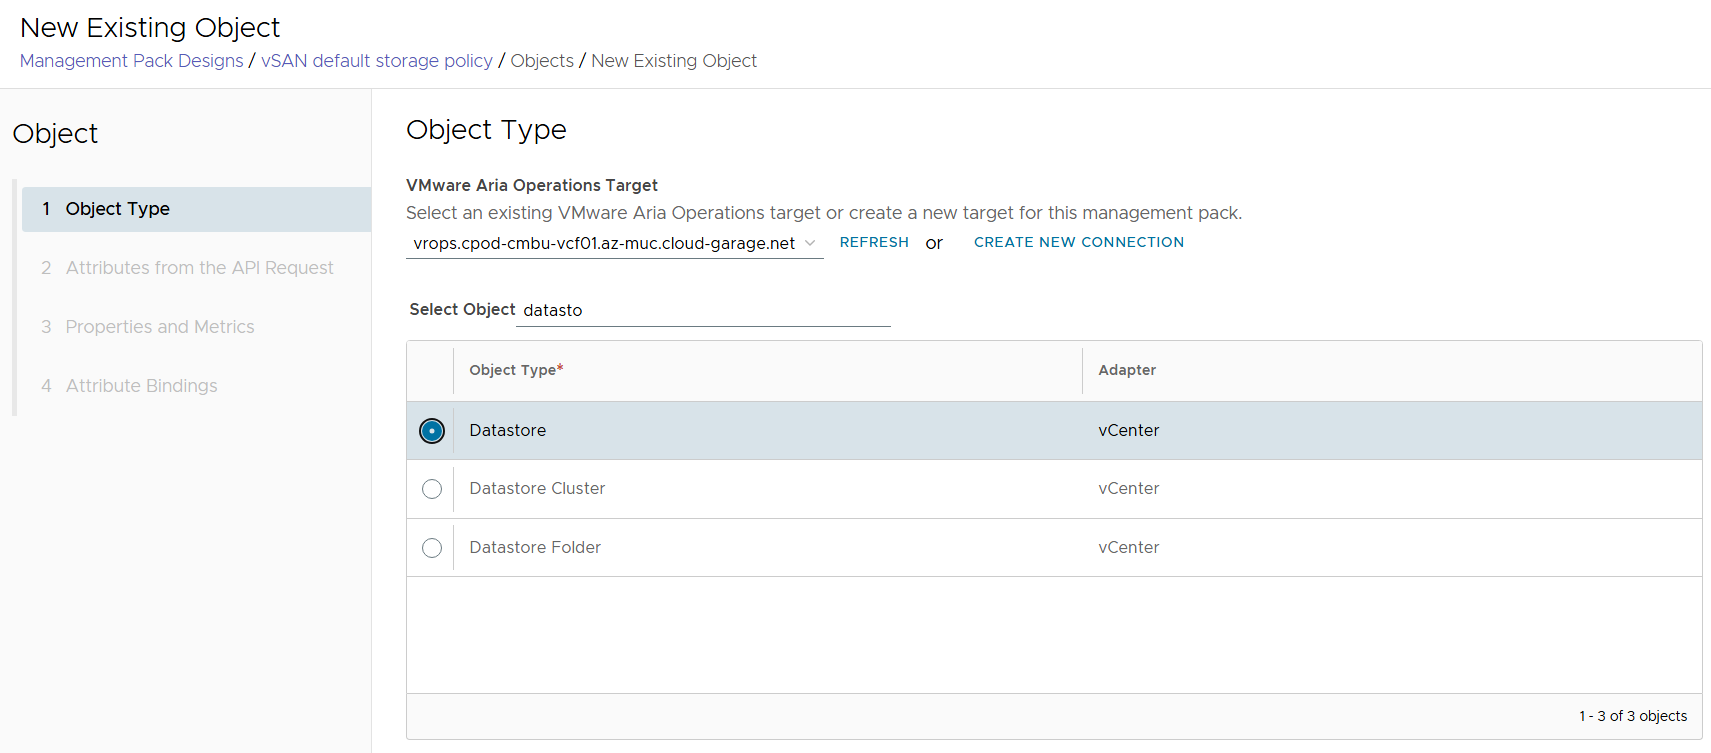The width and height of the screenshot is (1711, 753).
Task: Click vCenter adapter cell in Datastore row
Action: (1128, 431)
